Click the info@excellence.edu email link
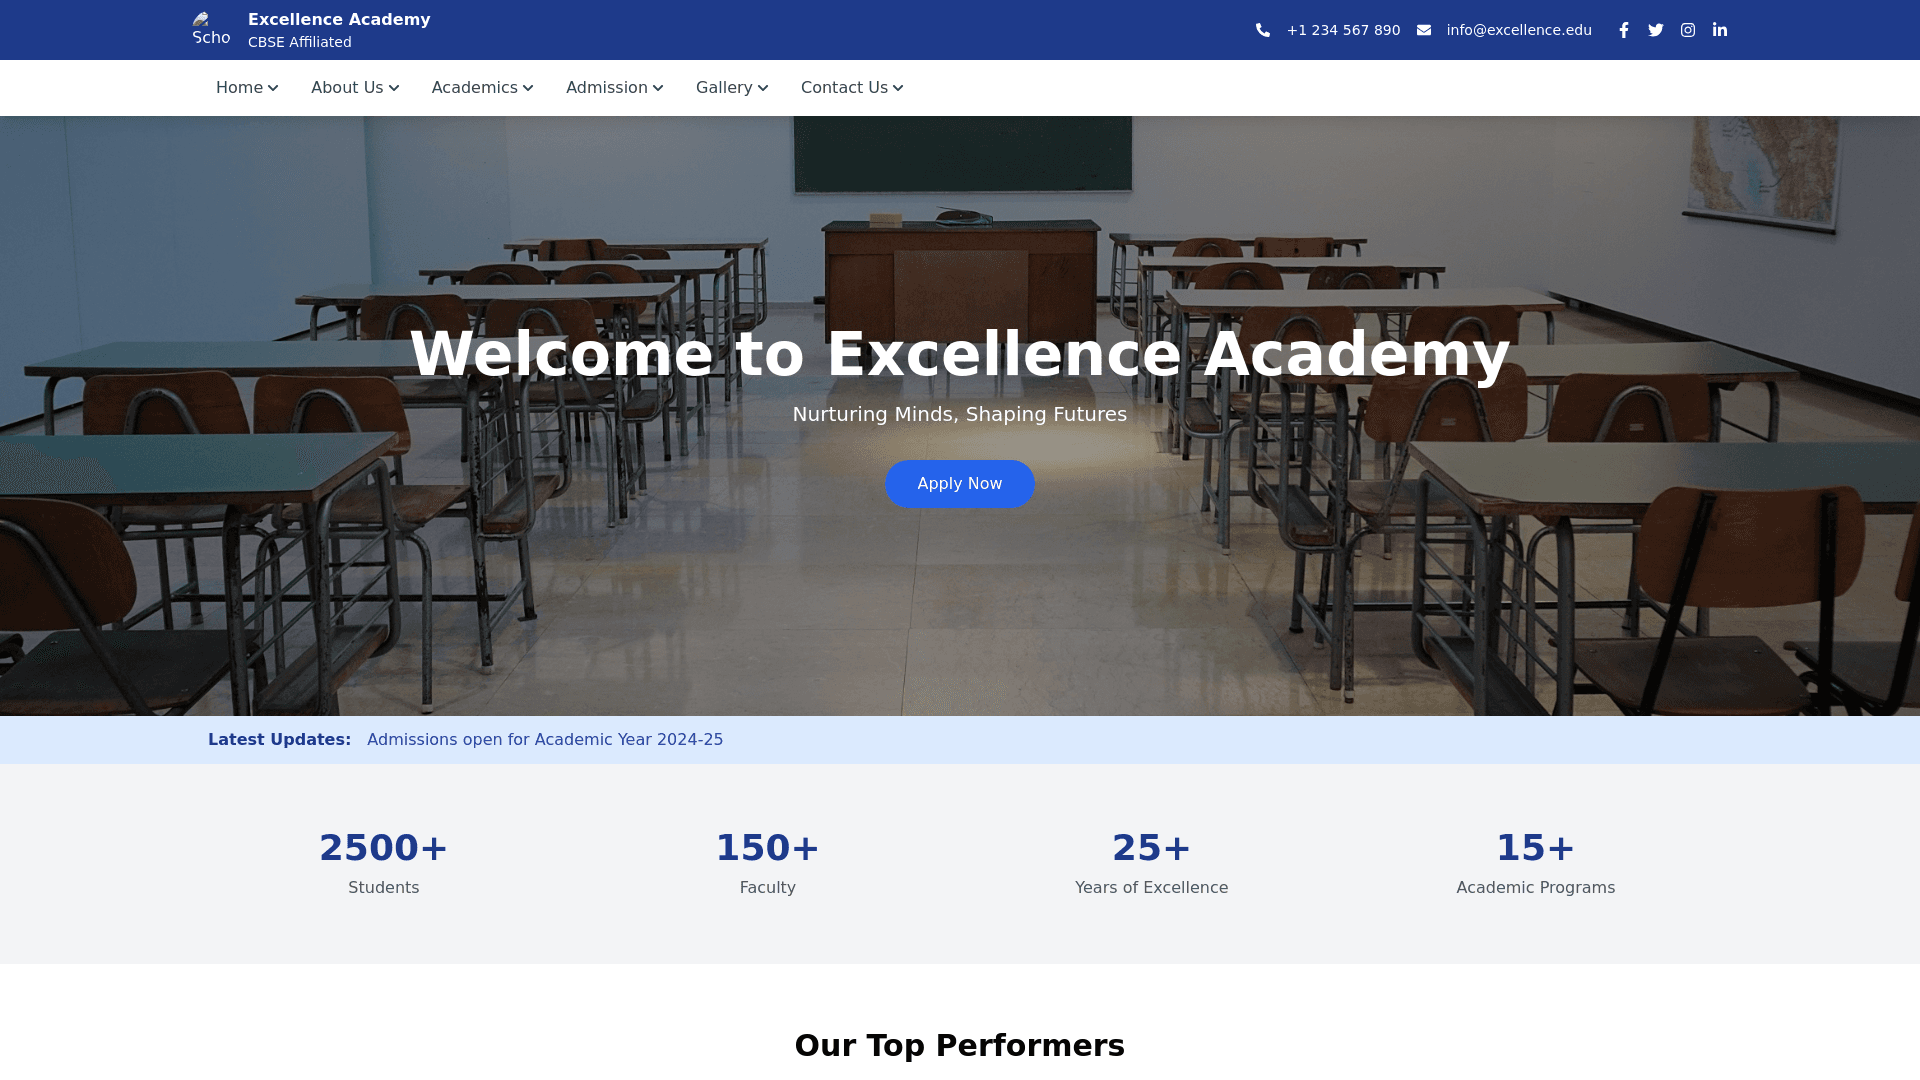Image resolution: width=1920 pixels, height=1080 pixels. pos(1519,30)
